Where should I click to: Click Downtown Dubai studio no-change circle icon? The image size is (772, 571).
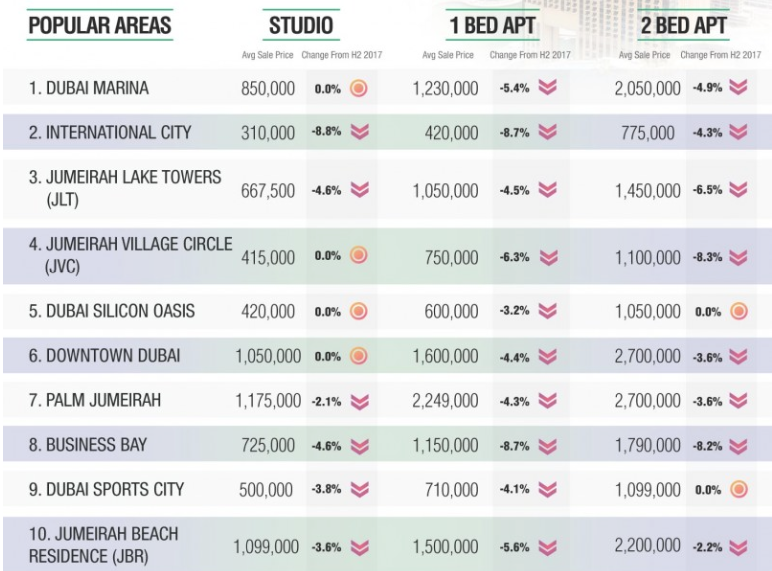358,355
